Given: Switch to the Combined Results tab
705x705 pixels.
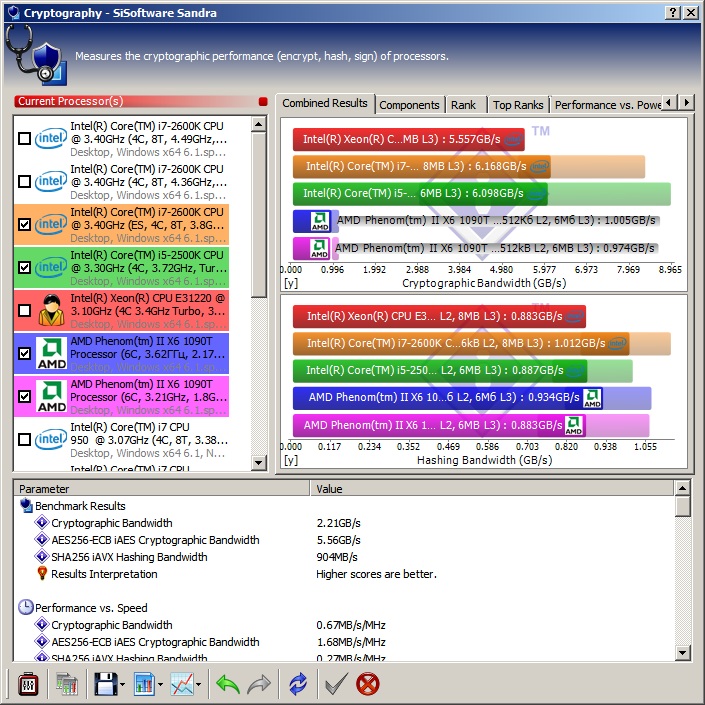Looking at the screenshot, I should click(x=325, y=103).
